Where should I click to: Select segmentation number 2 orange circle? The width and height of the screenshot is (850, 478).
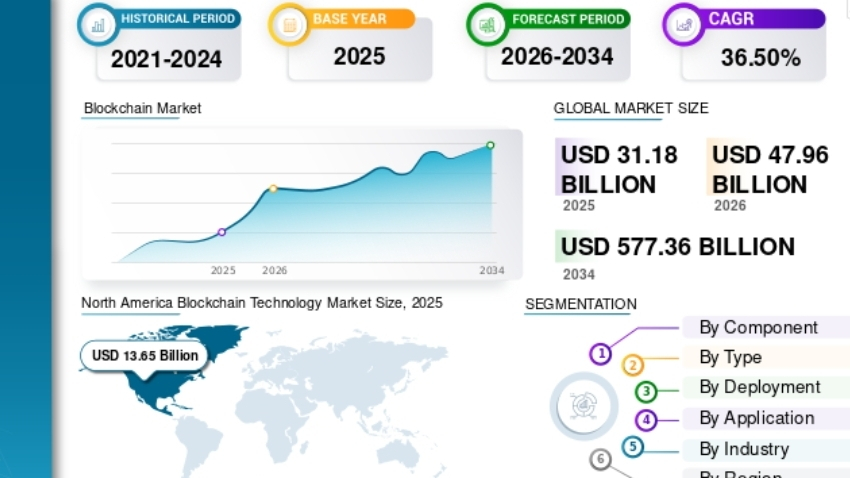(x=633, y=365)
